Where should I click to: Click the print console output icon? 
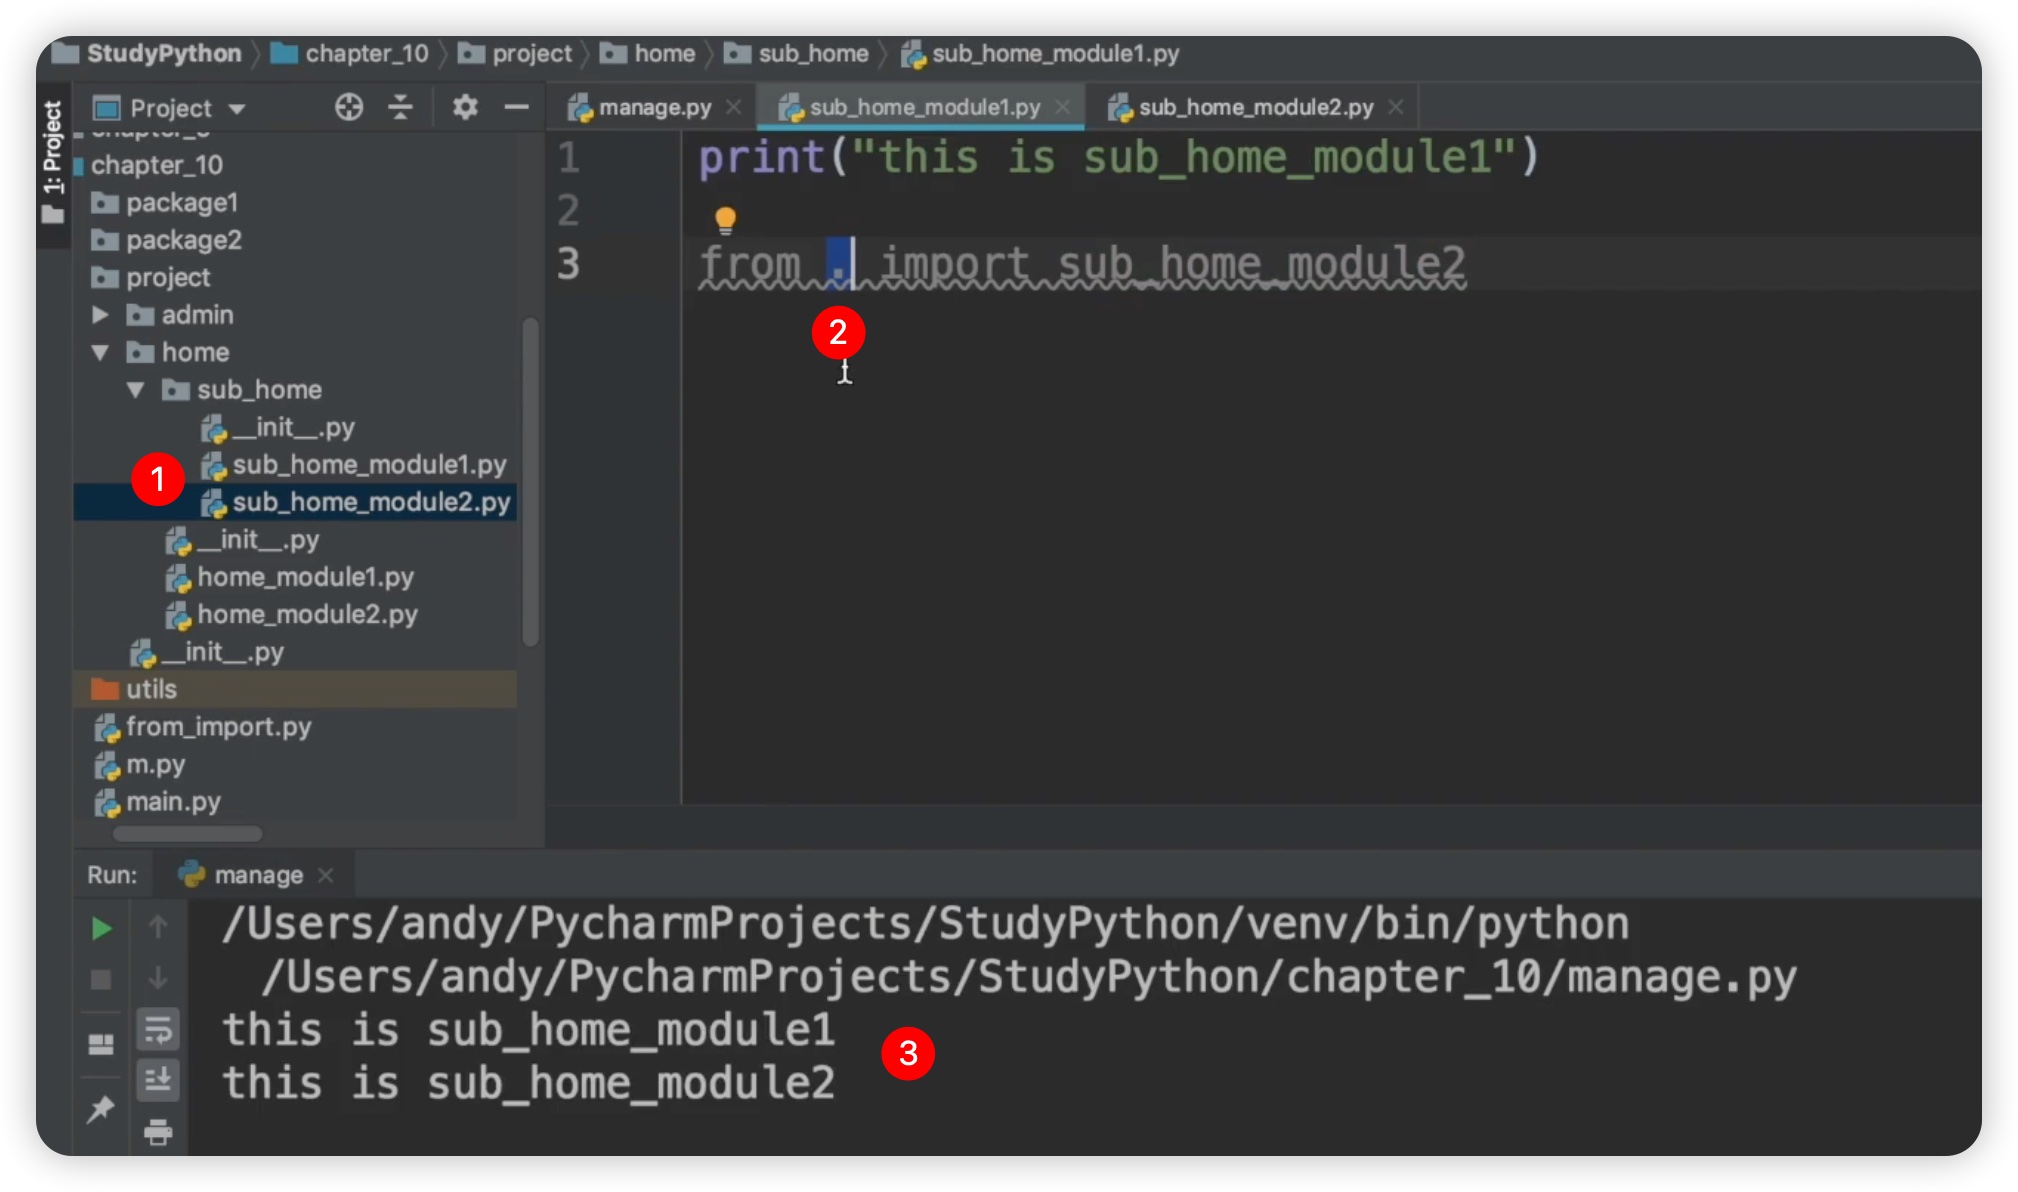point(158,1132)
